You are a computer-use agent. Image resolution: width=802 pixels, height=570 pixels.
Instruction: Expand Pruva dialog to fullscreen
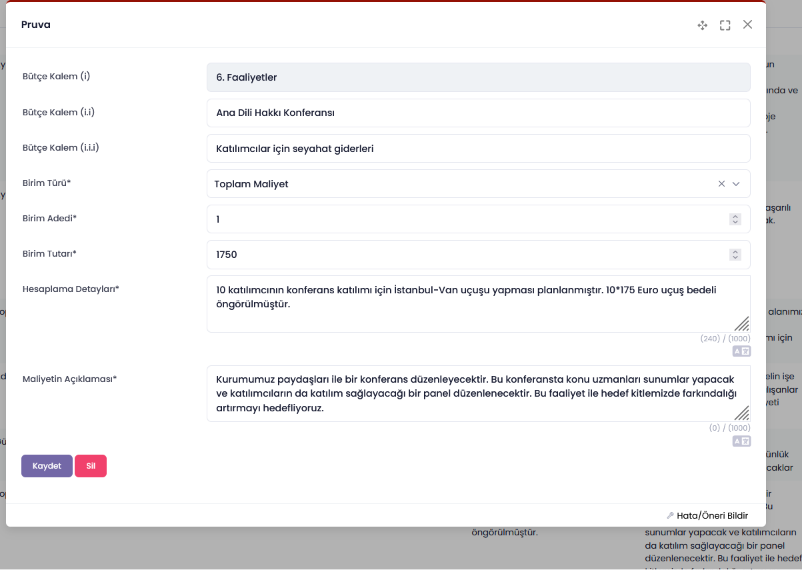725,25
